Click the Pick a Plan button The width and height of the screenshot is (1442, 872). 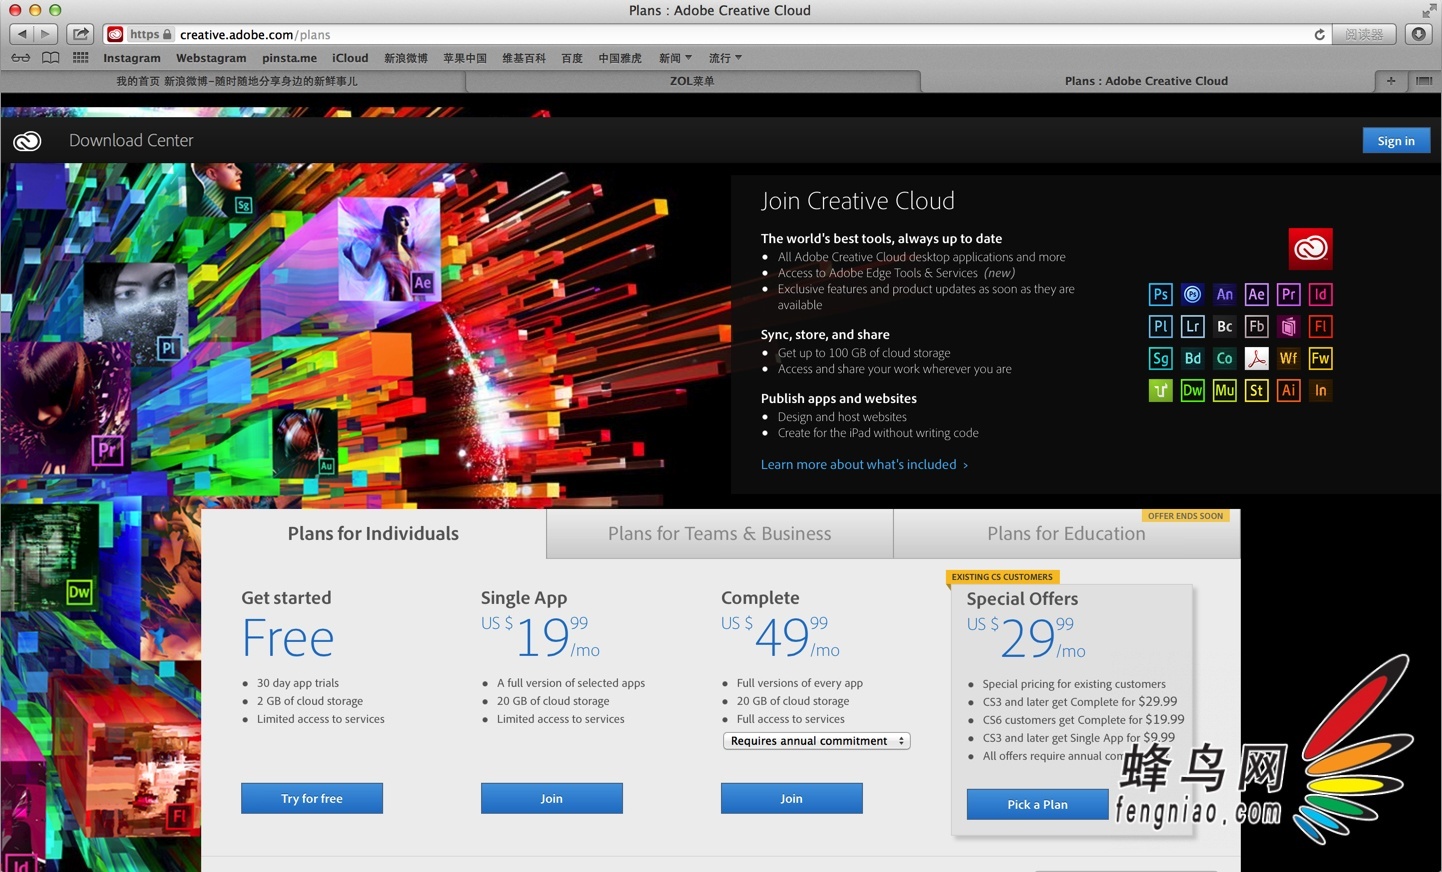(x=1037, y=804)
